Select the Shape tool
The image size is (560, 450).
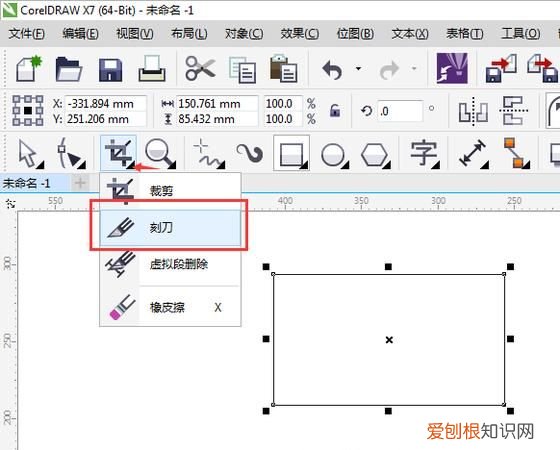coord(70,153)
